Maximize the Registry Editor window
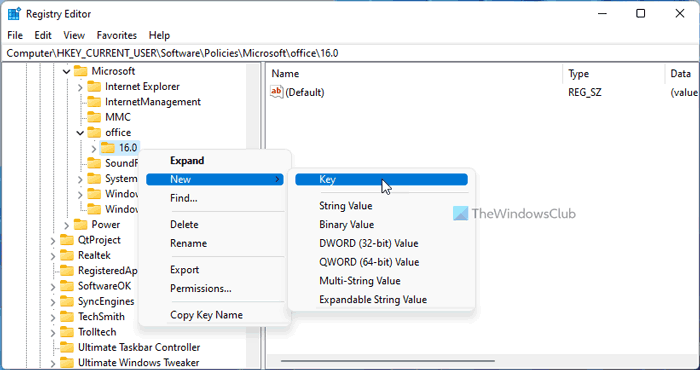This screenshot has width=700, height=370. pyautogui.click(x=641, y=14)
